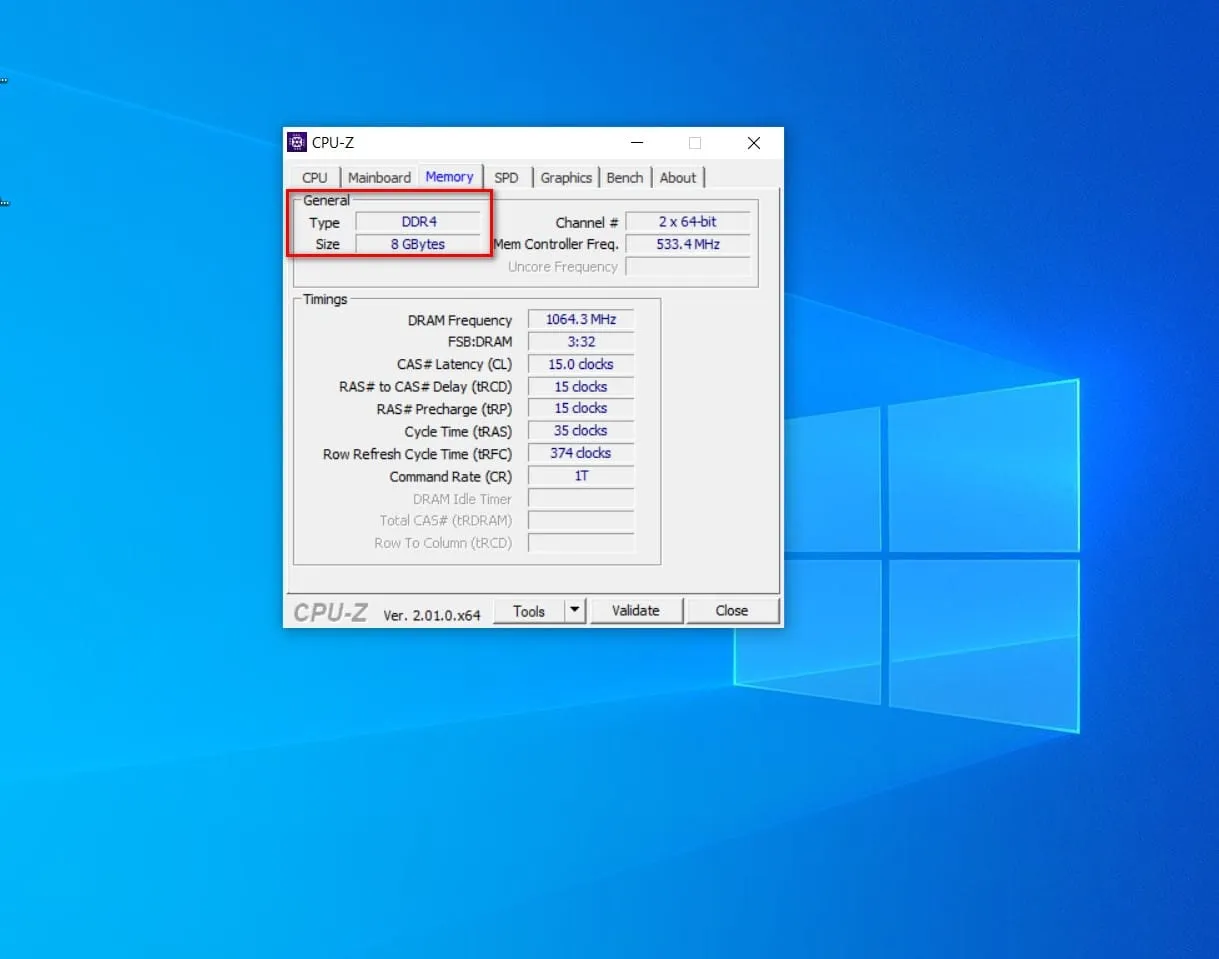Click the DRAM Frequency value field
1219x959 pixels.
581,320
